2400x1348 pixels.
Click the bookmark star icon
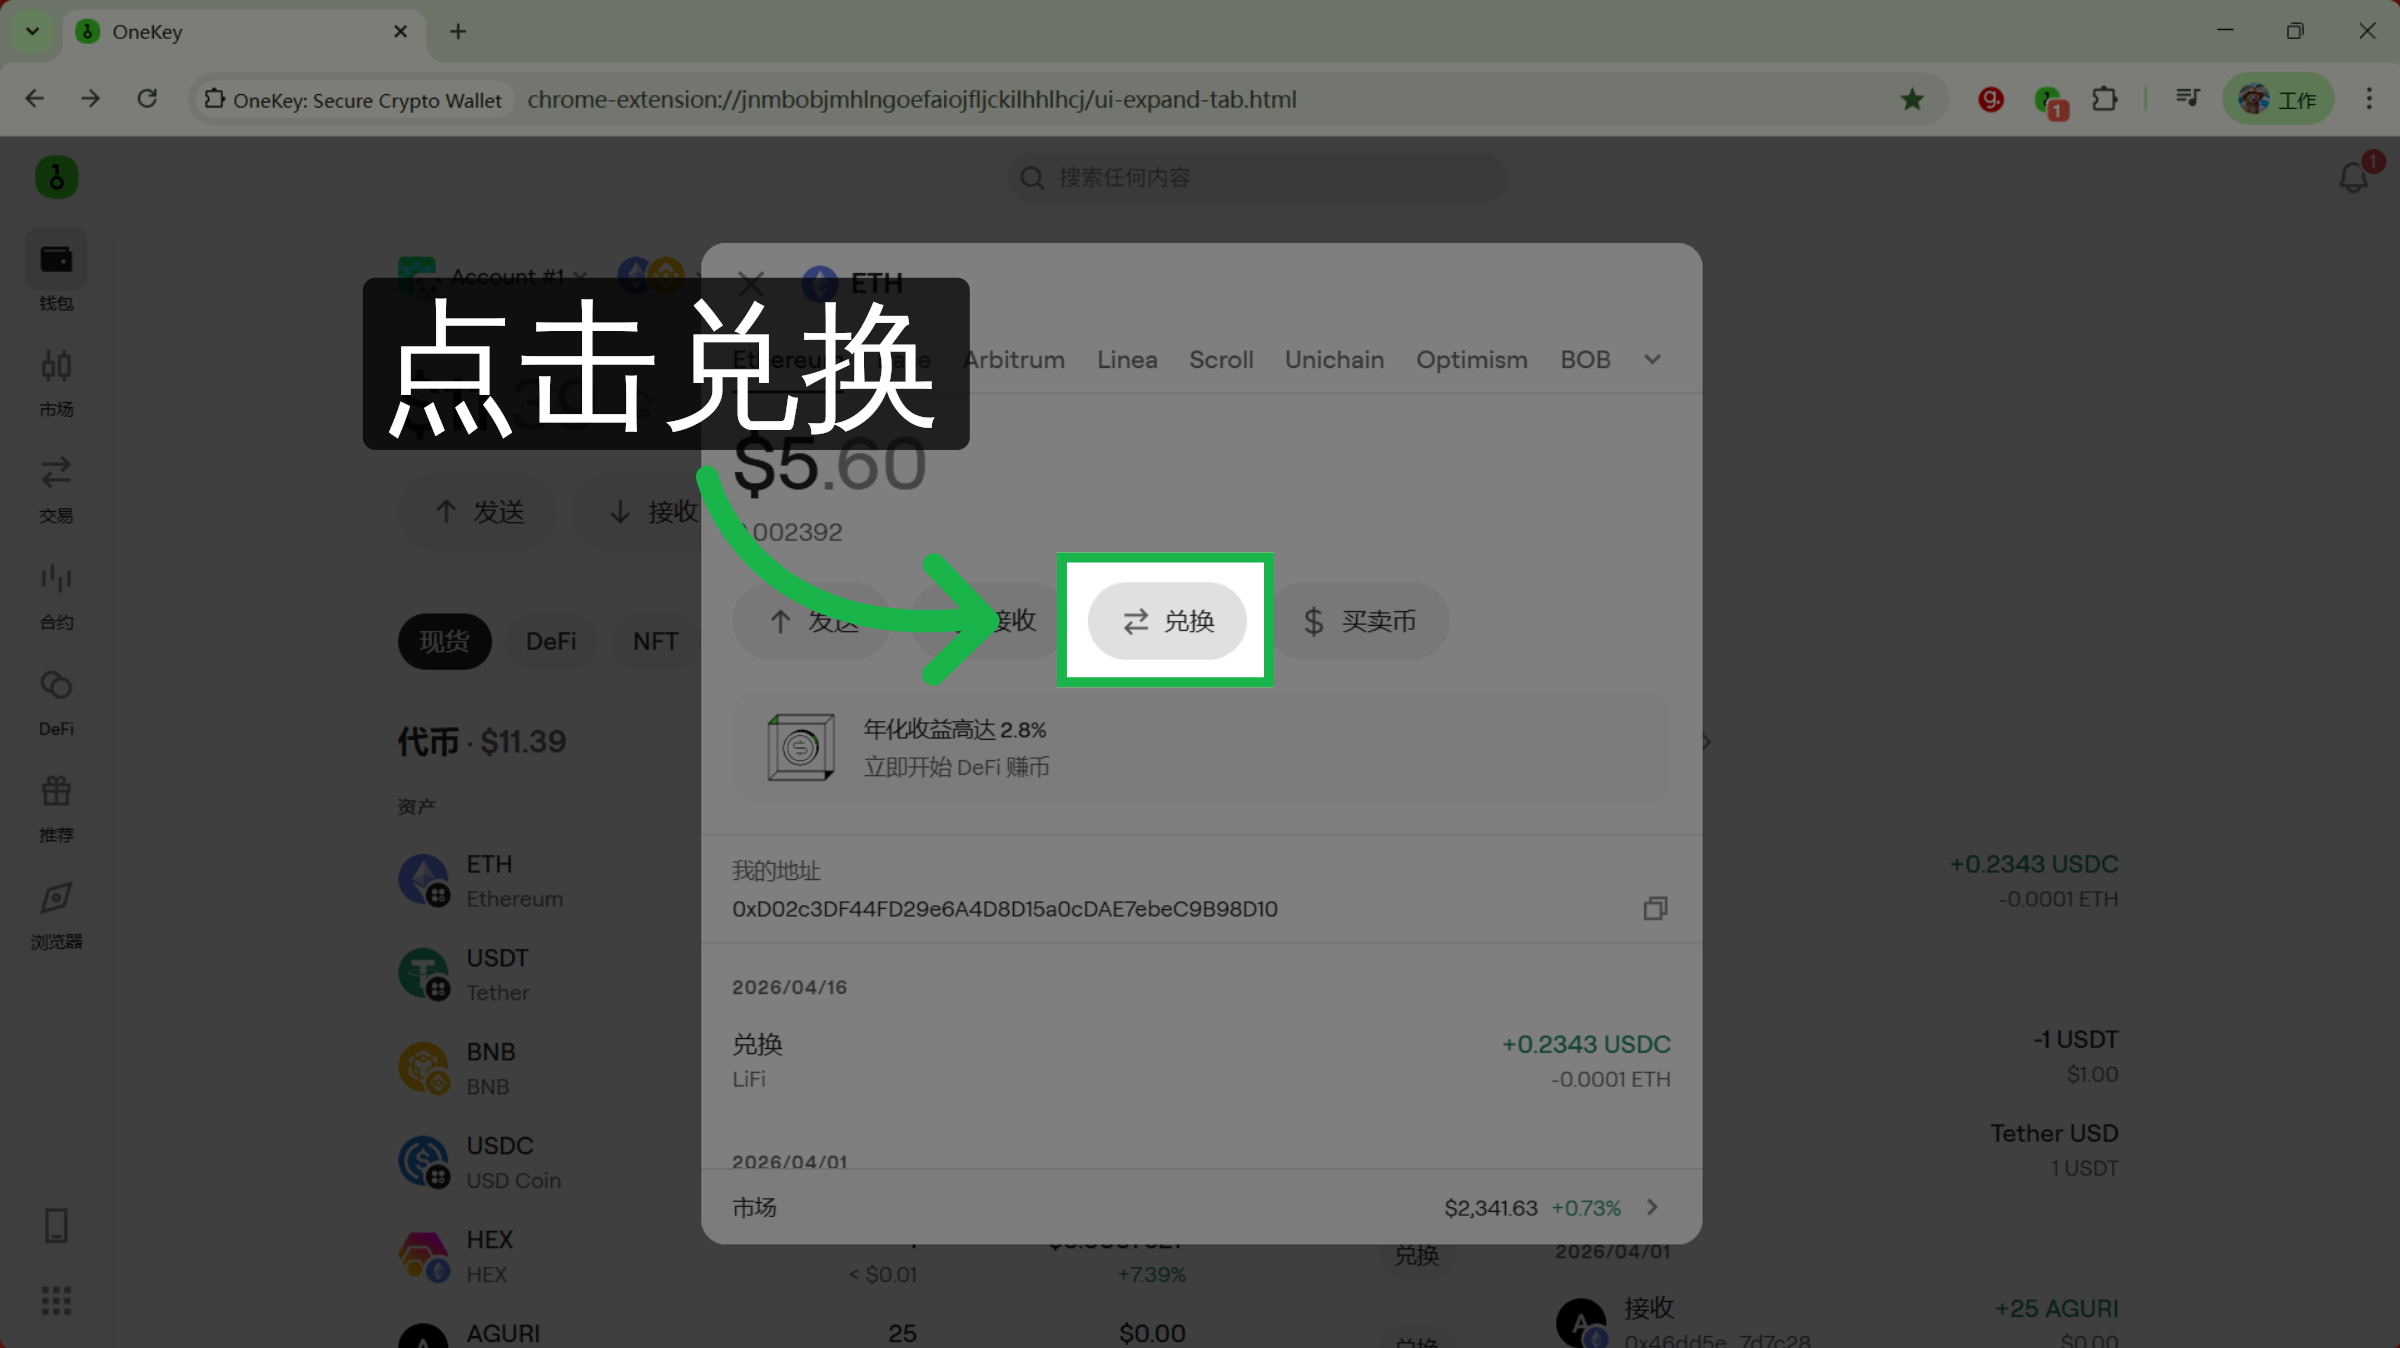1912,99
